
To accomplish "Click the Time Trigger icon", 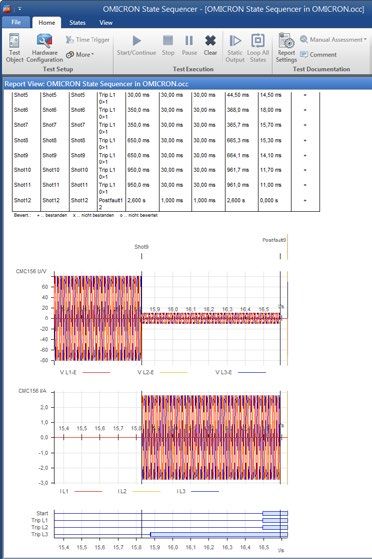I will [70, 40].
